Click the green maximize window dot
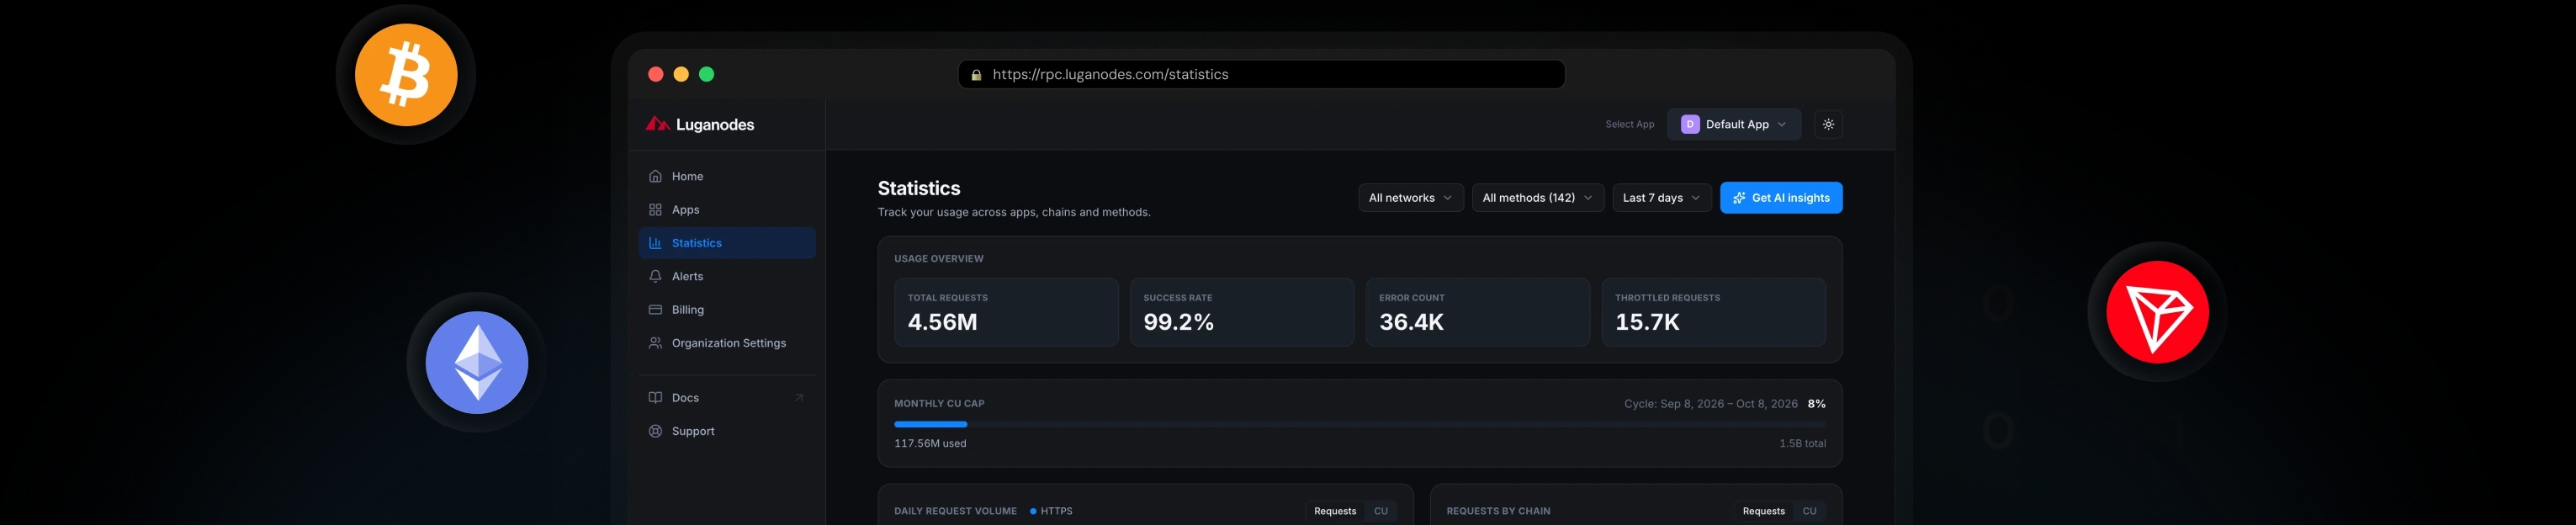Image resolution: width=2576 pixels, height=525 pixels. coord(707,74)
